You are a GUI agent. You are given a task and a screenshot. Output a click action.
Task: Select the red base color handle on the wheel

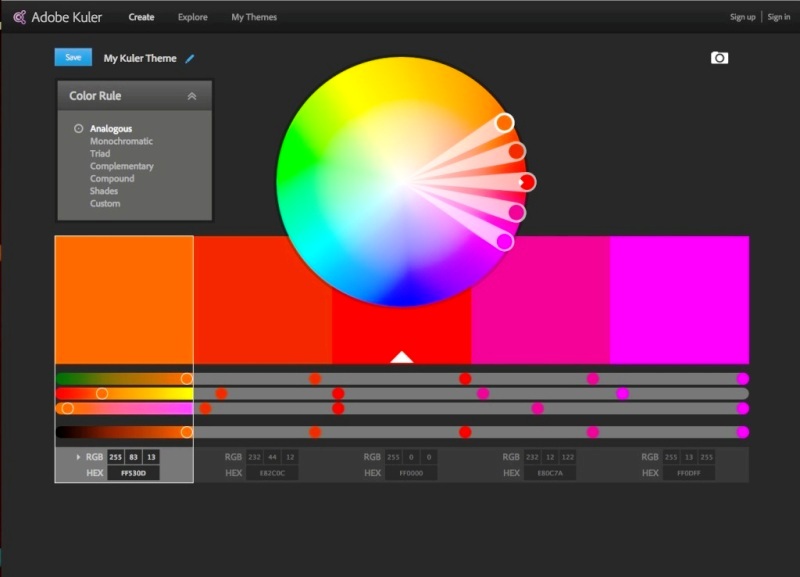(x=527, y=182)
